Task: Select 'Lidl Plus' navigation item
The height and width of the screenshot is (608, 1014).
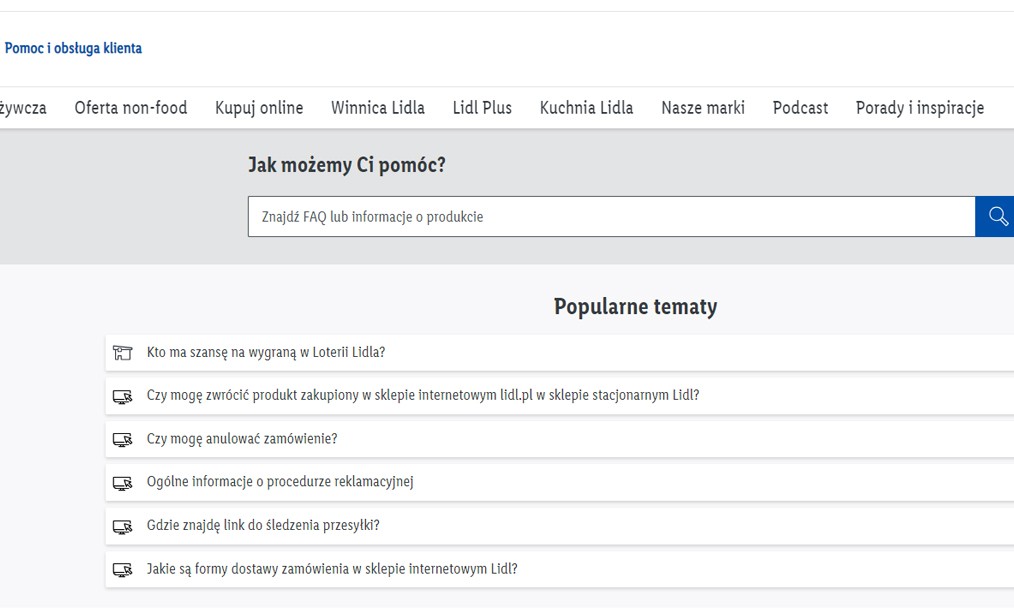Action: pos(482,107)
